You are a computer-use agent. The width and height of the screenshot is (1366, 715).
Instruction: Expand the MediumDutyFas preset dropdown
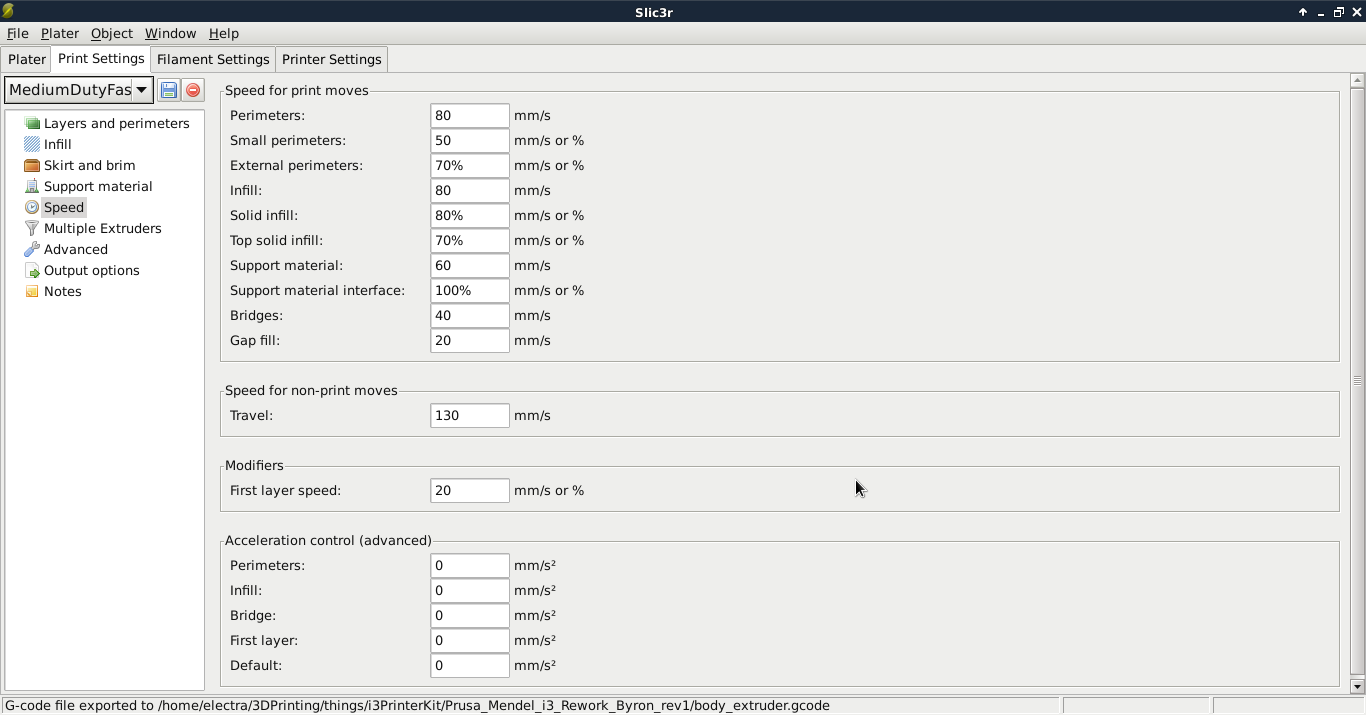click(141, 90)
